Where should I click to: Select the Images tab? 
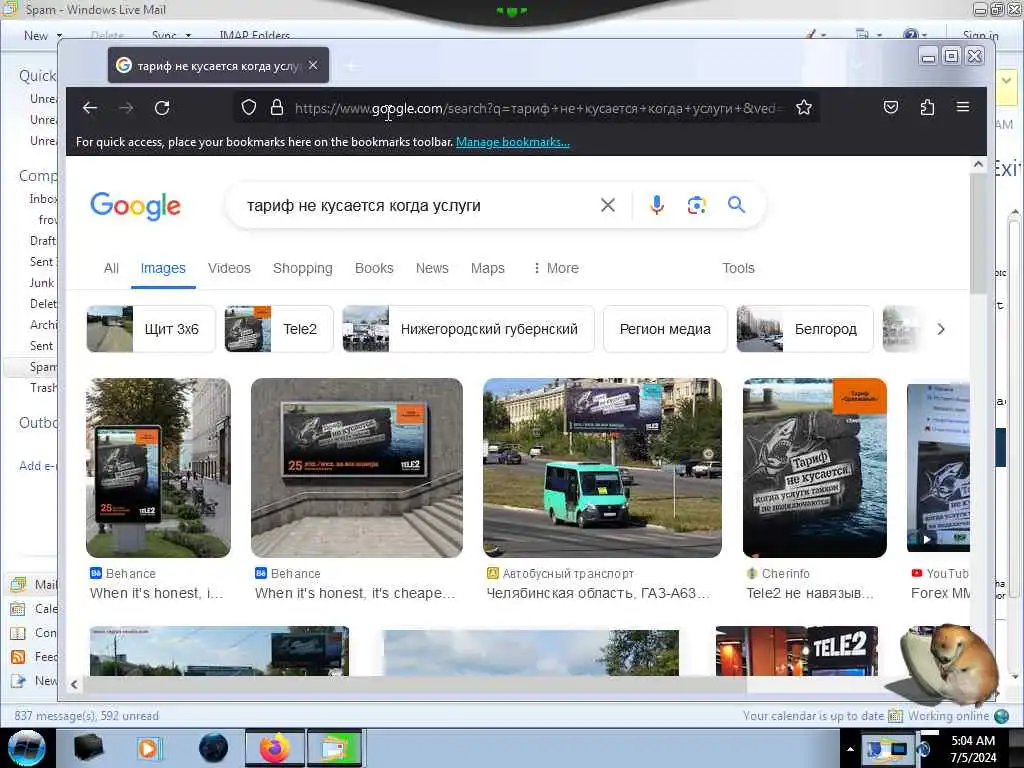(163, 268)
